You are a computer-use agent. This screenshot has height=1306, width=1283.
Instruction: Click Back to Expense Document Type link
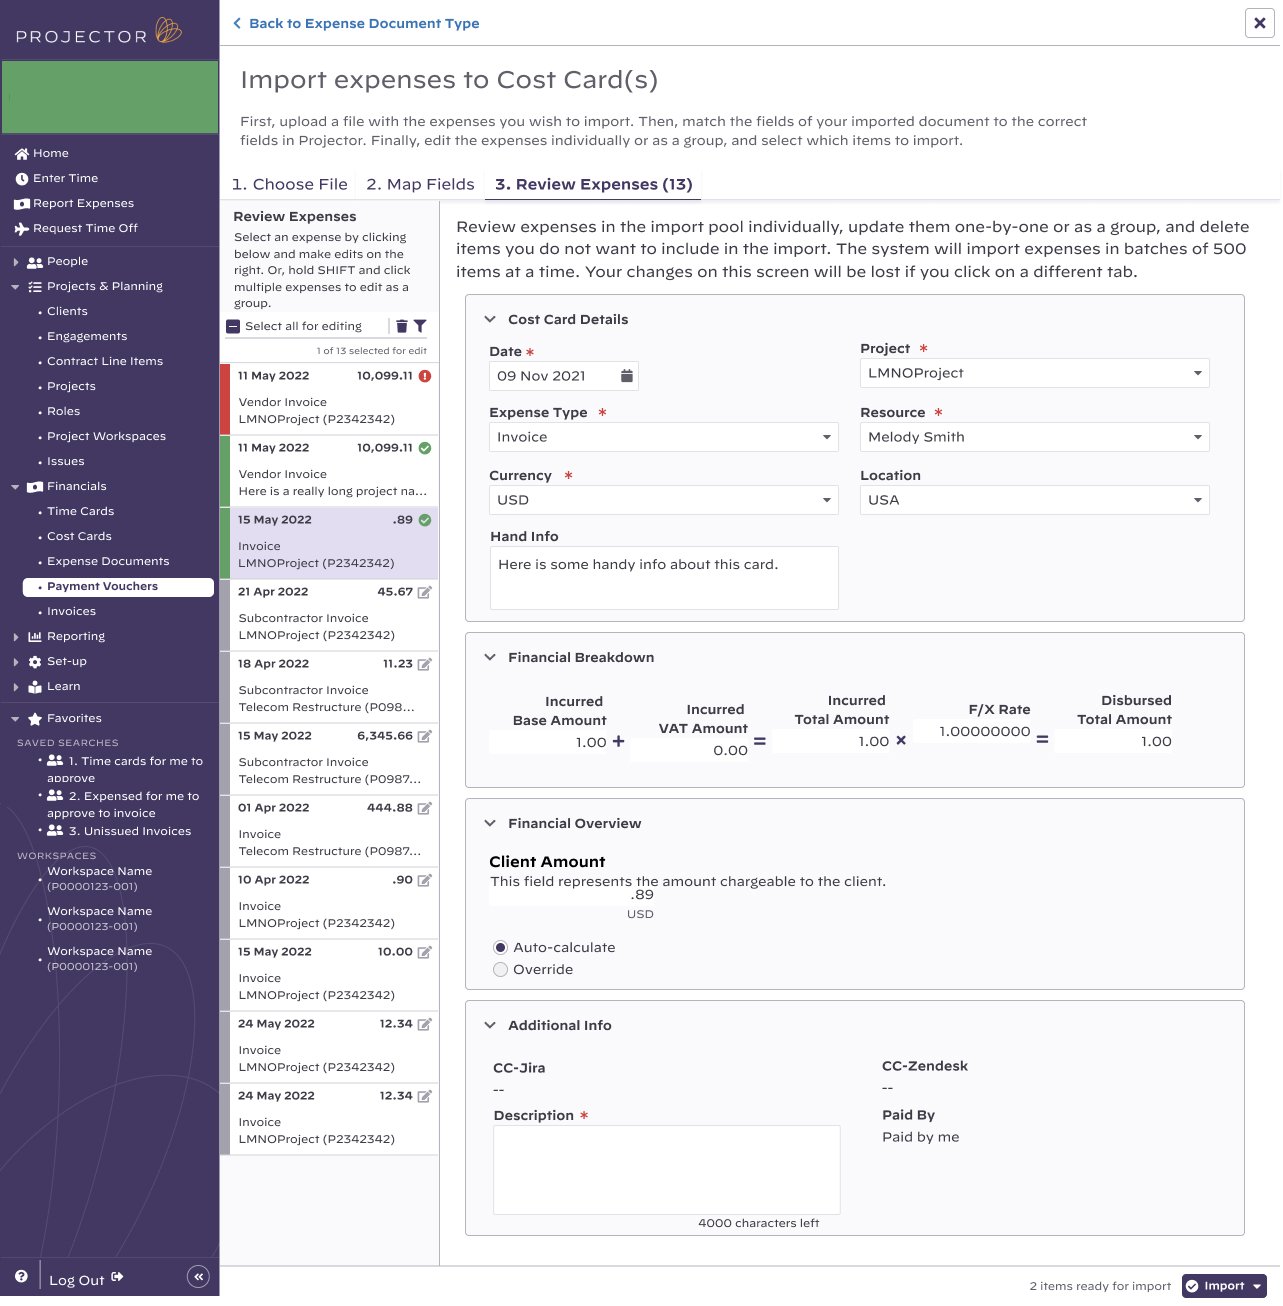point(356,24)
